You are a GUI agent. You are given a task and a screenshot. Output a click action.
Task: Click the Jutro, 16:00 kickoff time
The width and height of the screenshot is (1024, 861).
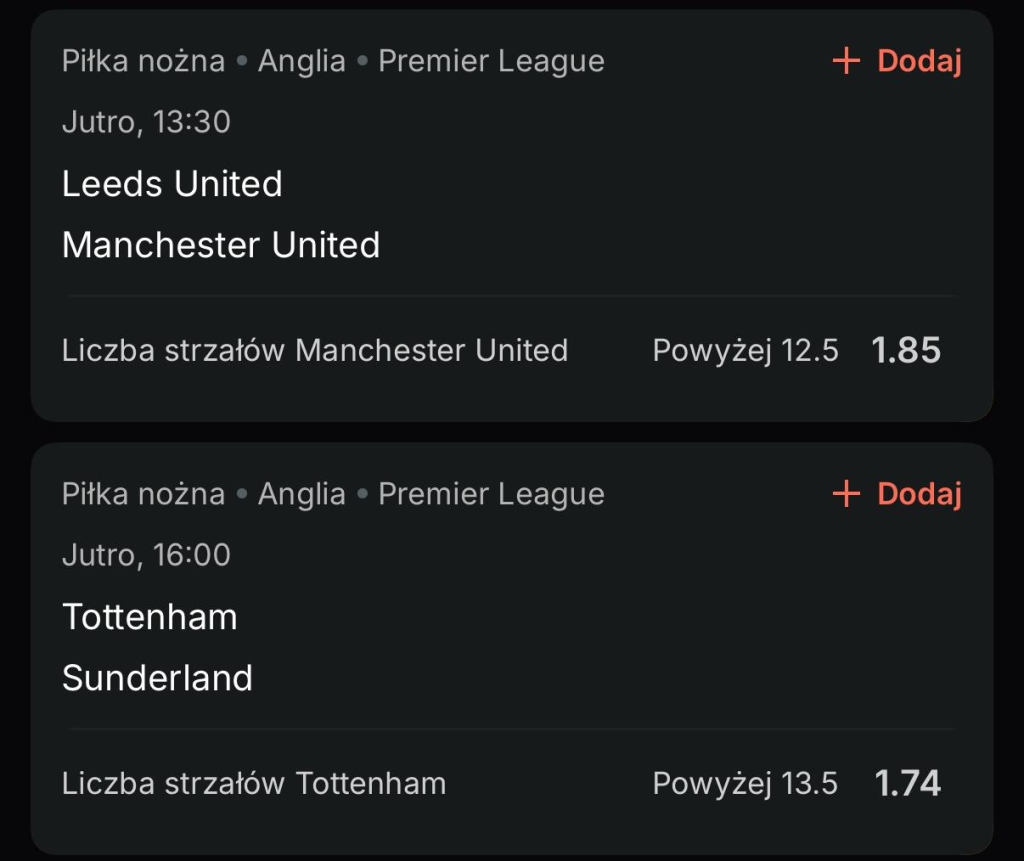146,555
